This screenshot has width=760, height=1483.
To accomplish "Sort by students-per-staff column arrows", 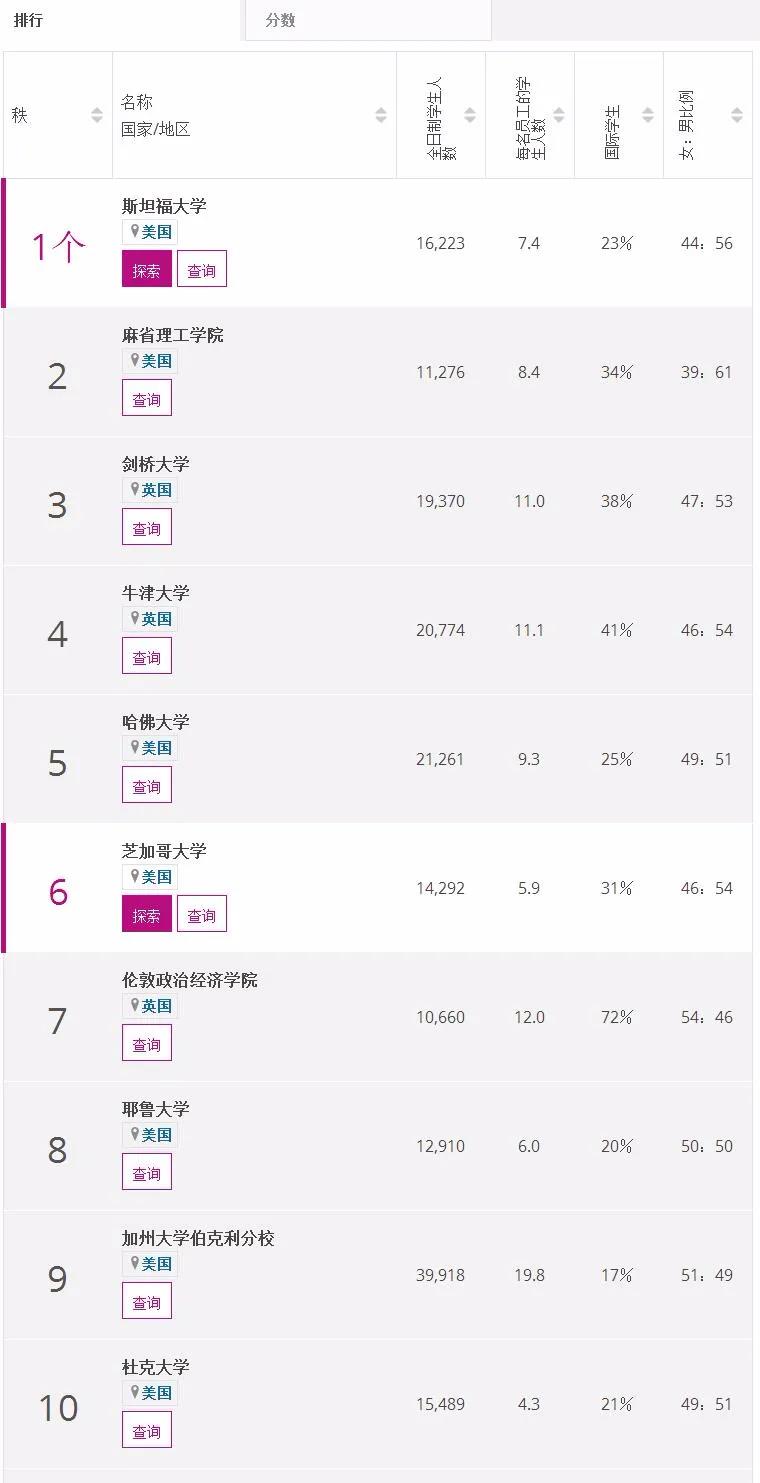I will pos(559,115).
